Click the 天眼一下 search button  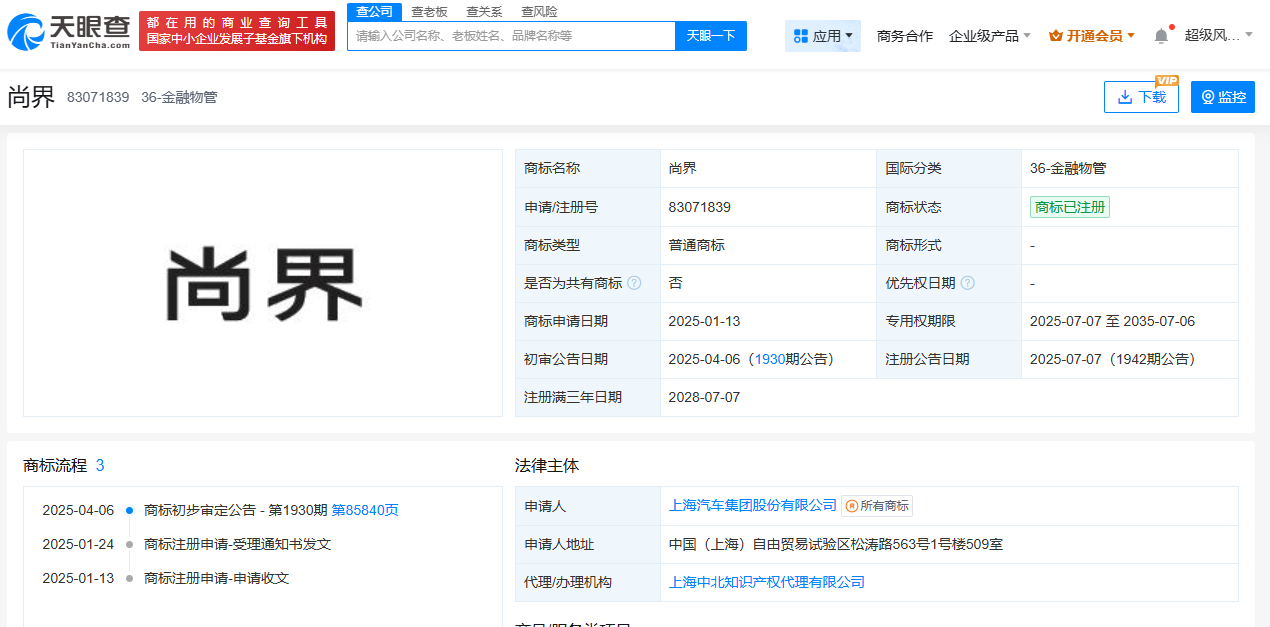(x=710, y=35)
